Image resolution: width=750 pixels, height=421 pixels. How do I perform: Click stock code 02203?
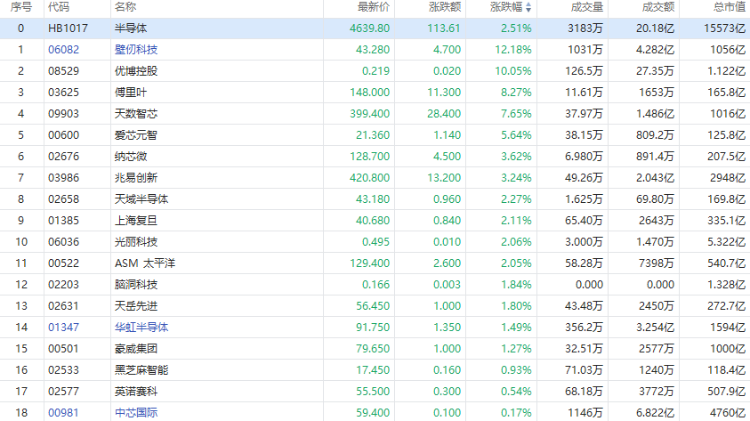(64, 285)
